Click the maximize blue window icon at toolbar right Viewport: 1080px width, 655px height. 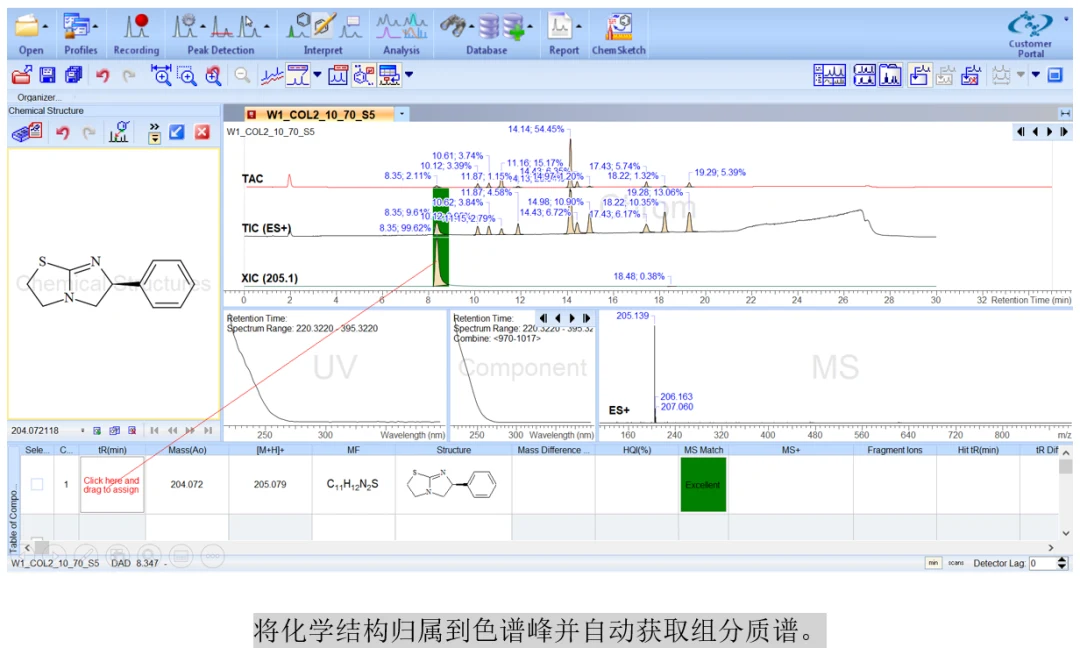point(1055,75)
